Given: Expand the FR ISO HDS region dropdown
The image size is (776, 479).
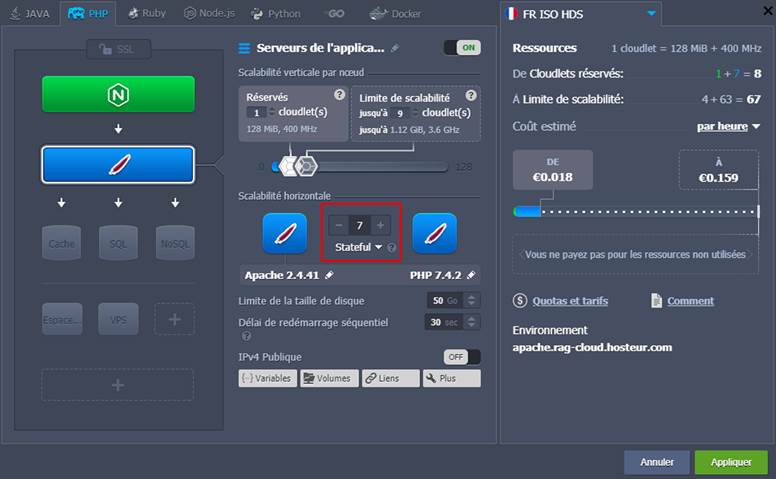Looking at the screenshot, I should click(652, 14).
